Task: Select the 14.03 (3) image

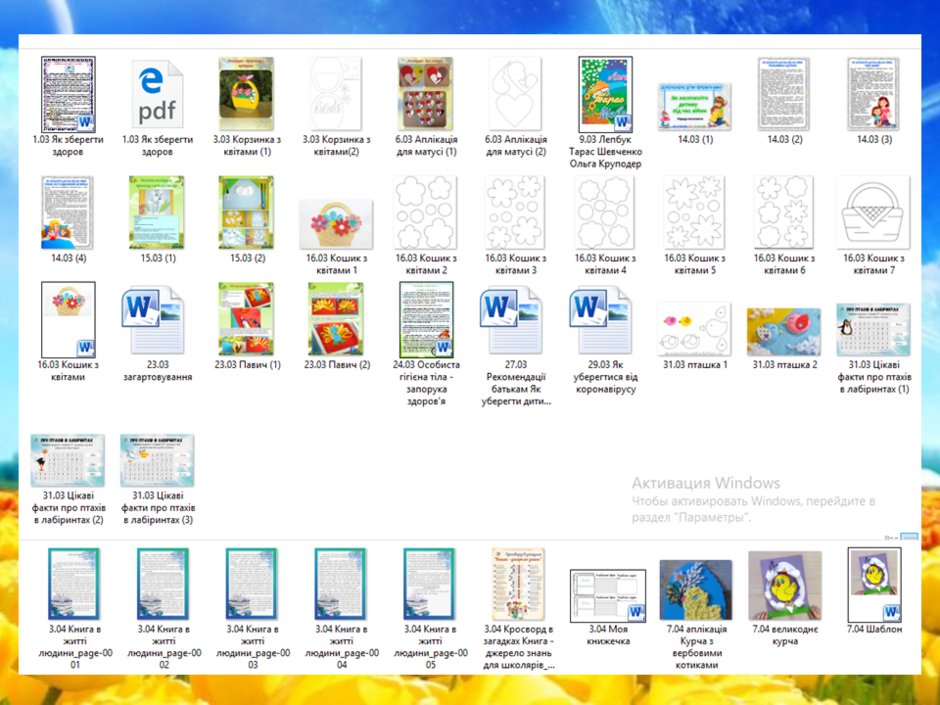Action: tap(874, 94)
